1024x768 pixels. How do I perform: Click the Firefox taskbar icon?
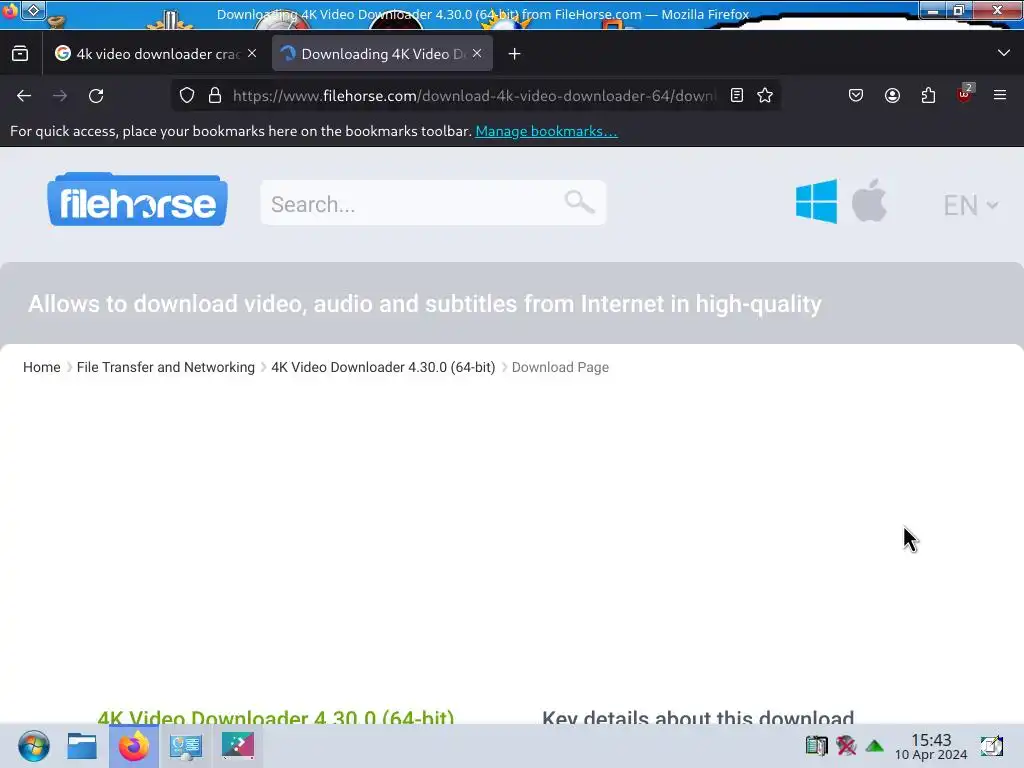[134, 746]
